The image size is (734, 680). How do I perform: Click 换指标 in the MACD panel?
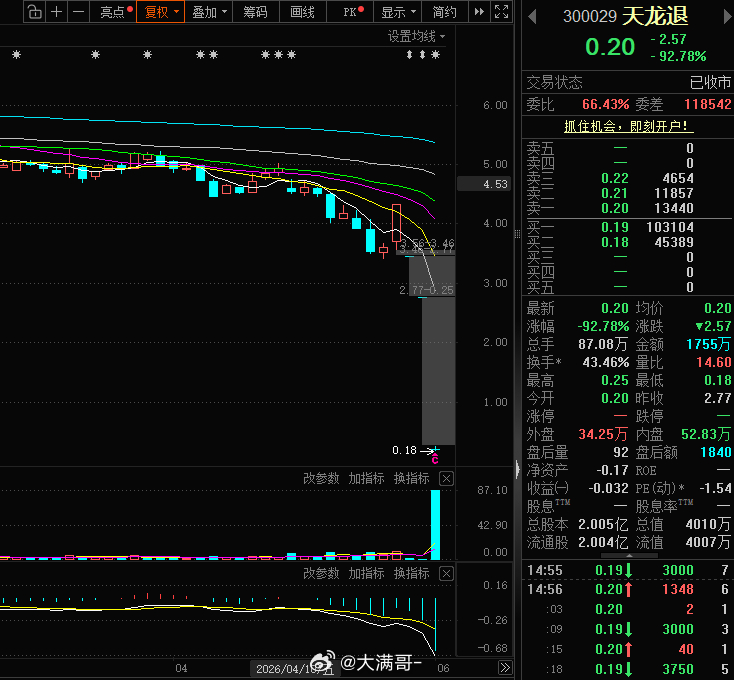click(411, 573)
